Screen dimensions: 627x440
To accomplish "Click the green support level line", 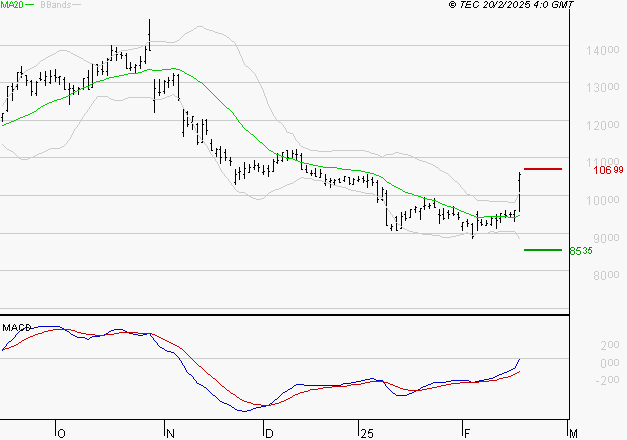I will tap(543, 250).
